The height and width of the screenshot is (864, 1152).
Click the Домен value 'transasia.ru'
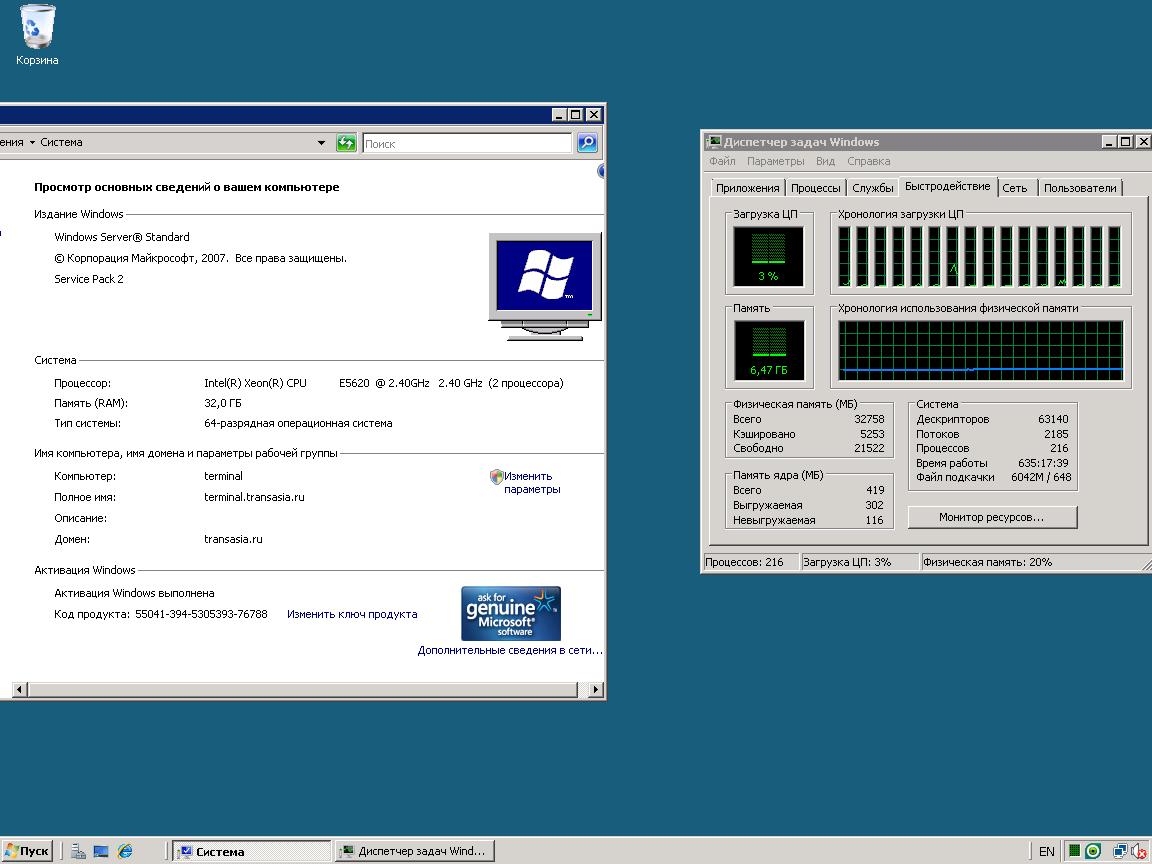click(233, 539)
